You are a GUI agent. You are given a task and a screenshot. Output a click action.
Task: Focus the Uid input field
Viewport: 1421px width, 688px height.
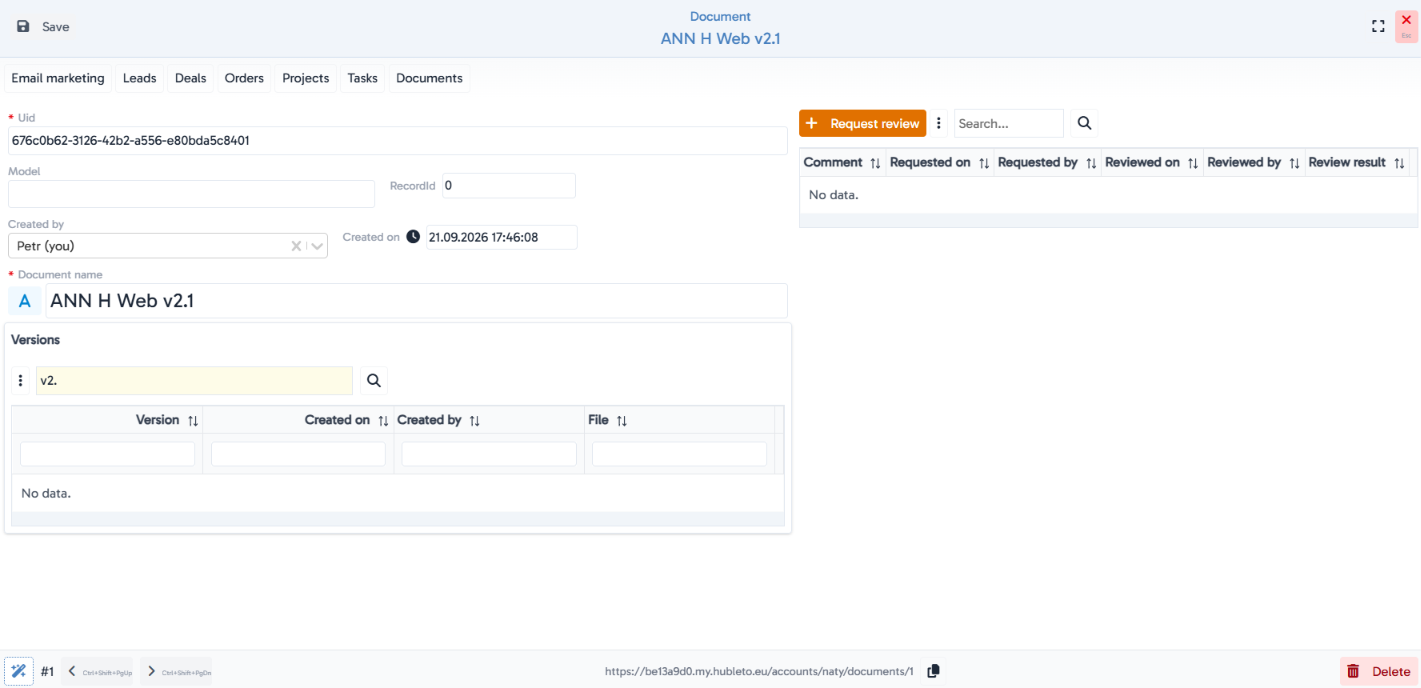(x=398, y=141)
